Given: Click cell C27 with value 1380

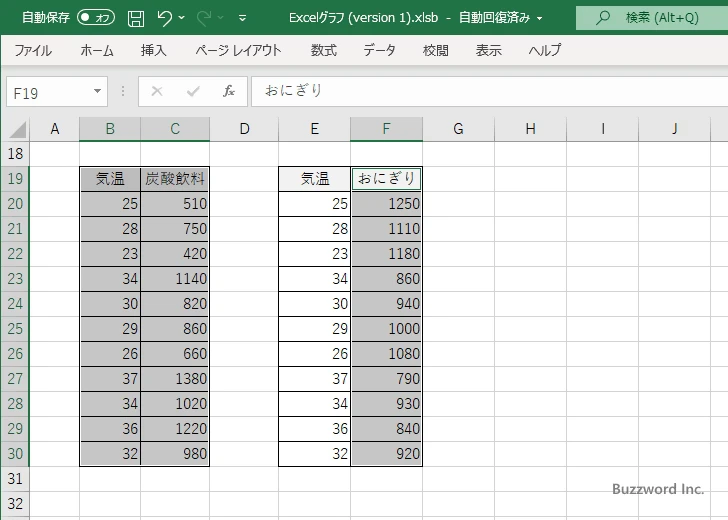Looking at the screenshot, I should coord(175,379).
